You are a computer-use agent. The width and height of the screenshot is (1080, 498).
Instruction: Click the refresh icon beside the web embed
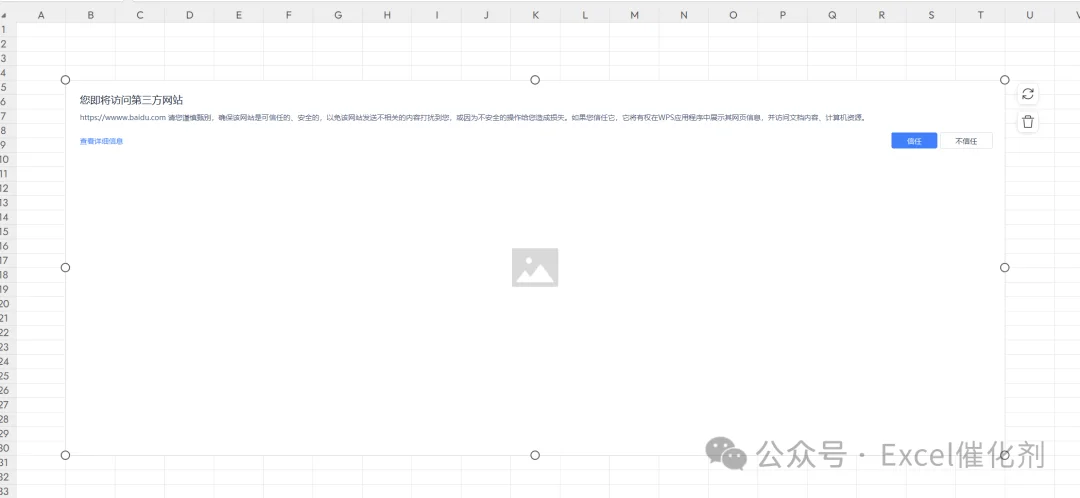coord(1028,94)
